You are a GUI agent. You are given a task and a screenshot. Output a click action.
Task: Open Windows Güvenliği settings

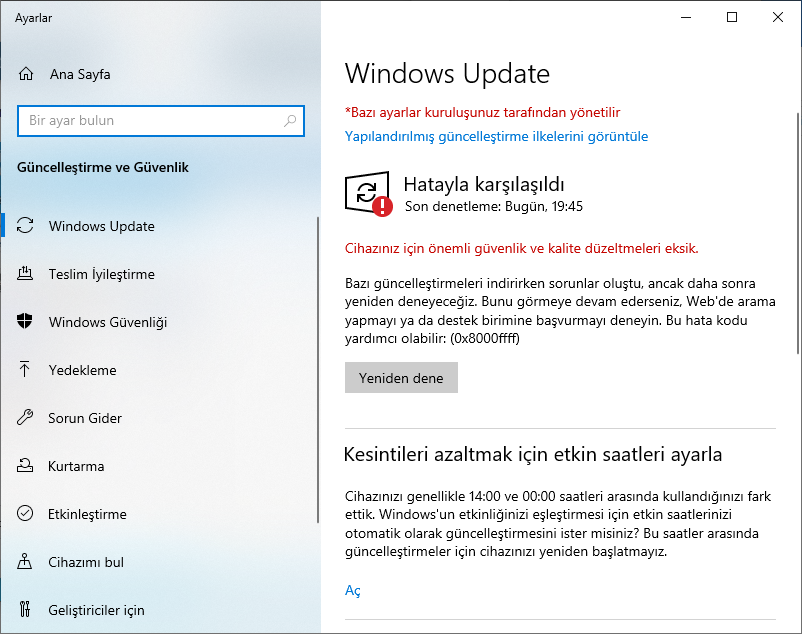point(107,322)
